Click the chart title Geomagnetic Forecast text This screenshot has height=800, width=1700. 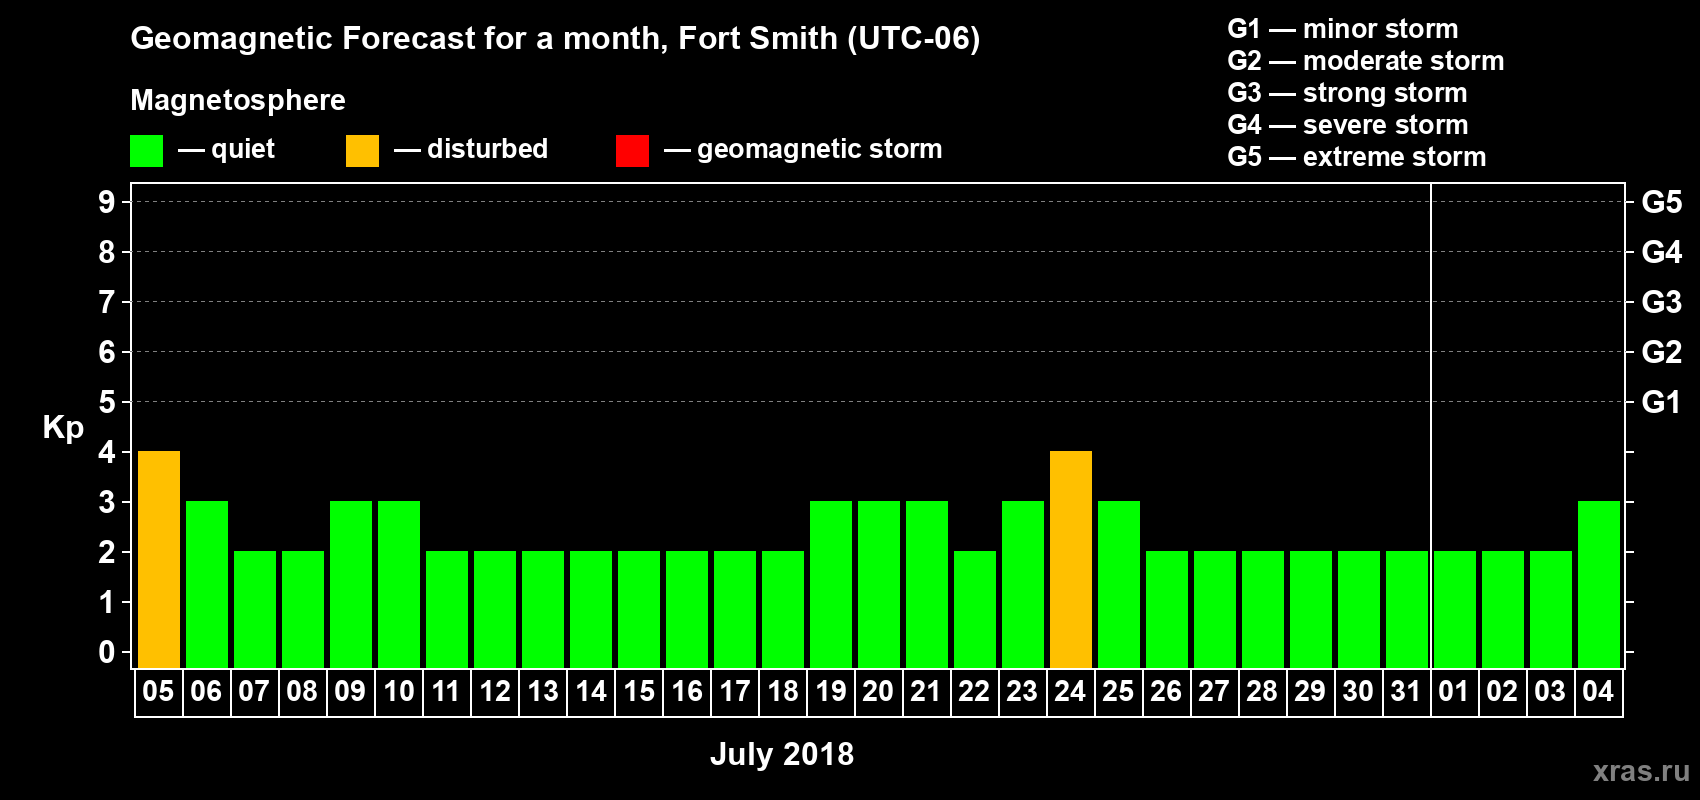(555, 39)
